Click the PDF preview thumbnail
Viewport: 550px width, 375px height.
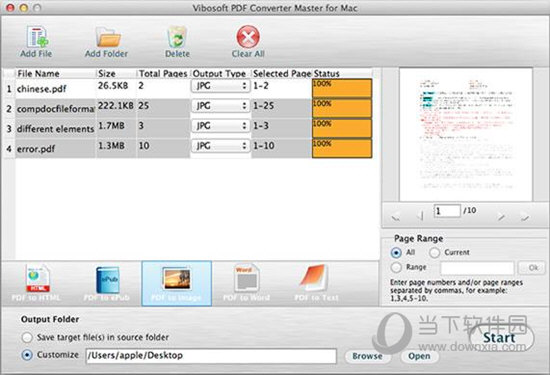coord(466,135)
